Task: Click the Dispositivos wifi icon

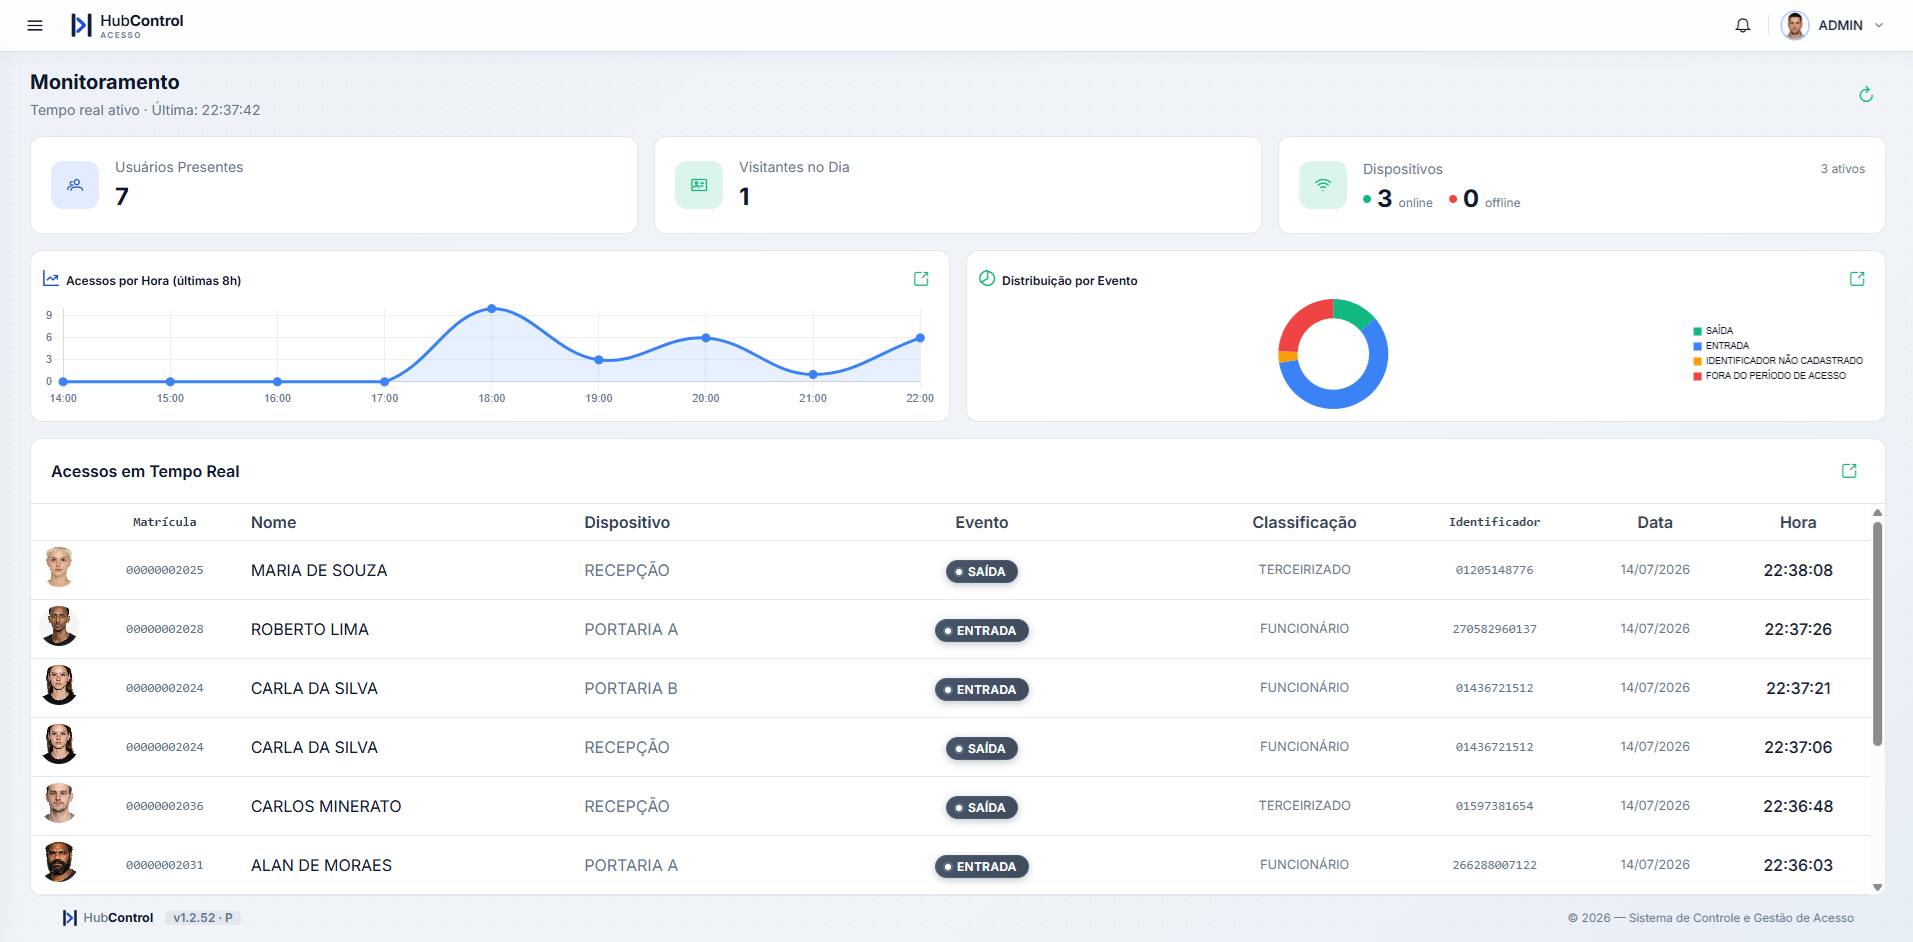Action: [x=1323, y=185]
